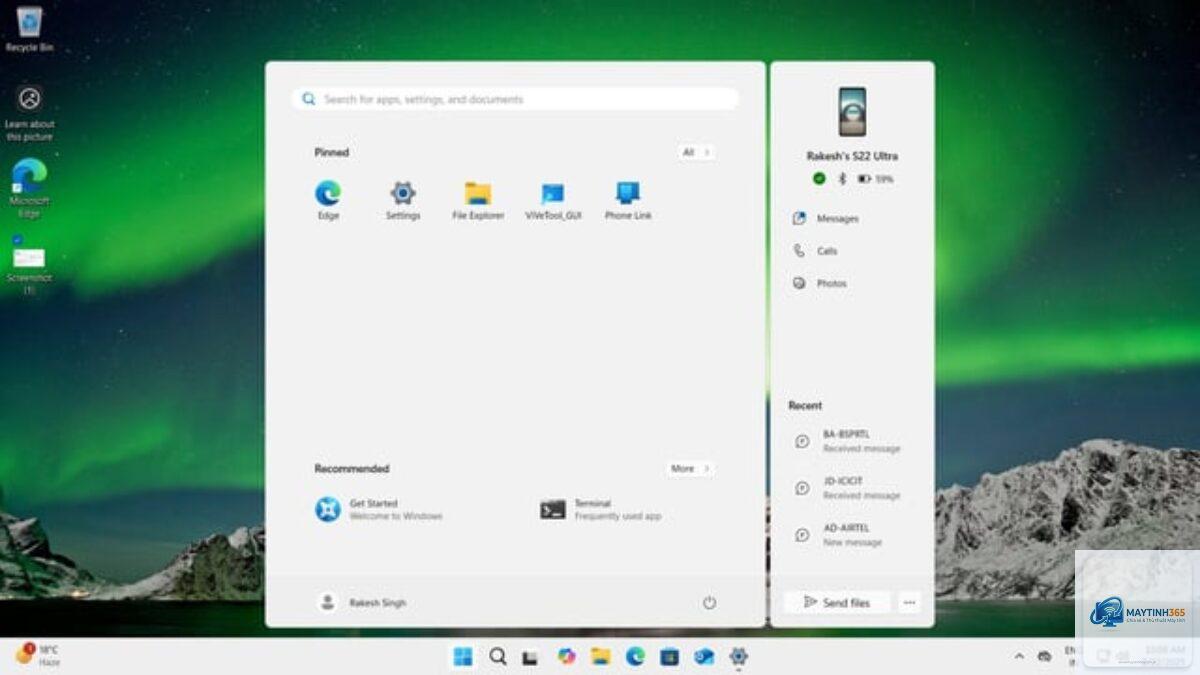
Task: Click the cloud icon in system tray
Action: coord(1045,656)
